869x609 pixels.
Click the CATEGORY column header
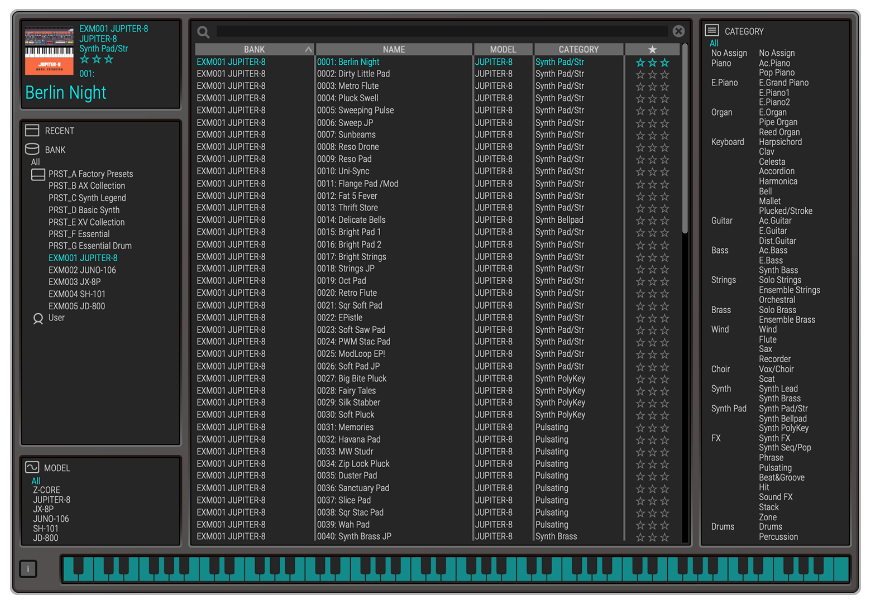[x=579, y=49]
